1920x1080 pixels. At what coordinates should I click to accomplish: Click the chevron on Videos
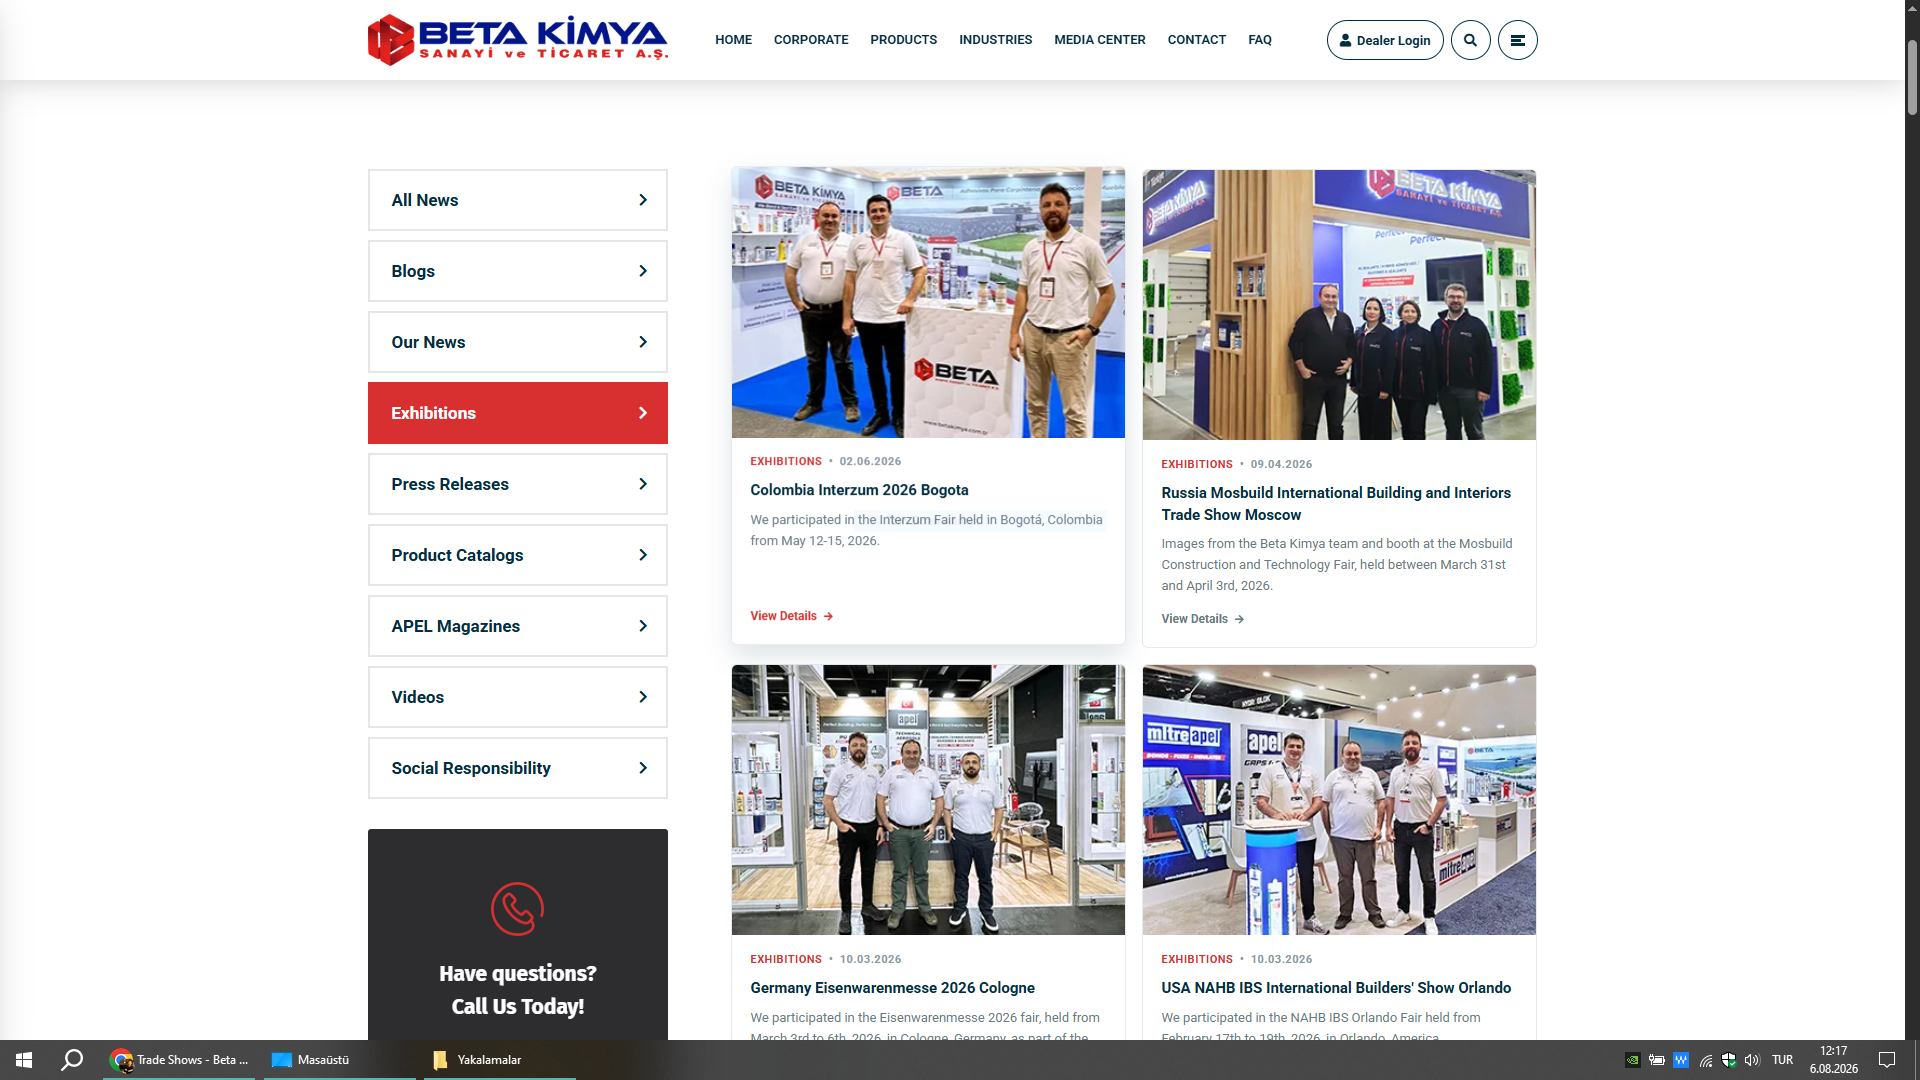click(643, 697)
